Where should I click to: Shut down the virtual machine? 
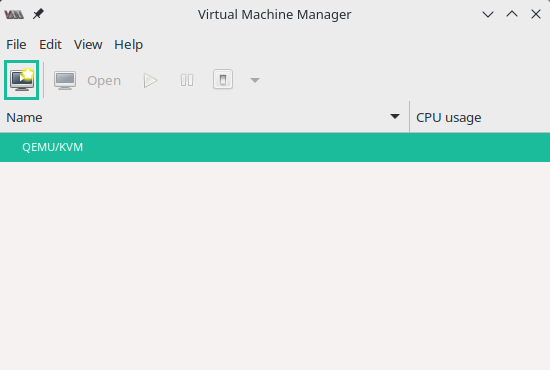pos(223,79)
